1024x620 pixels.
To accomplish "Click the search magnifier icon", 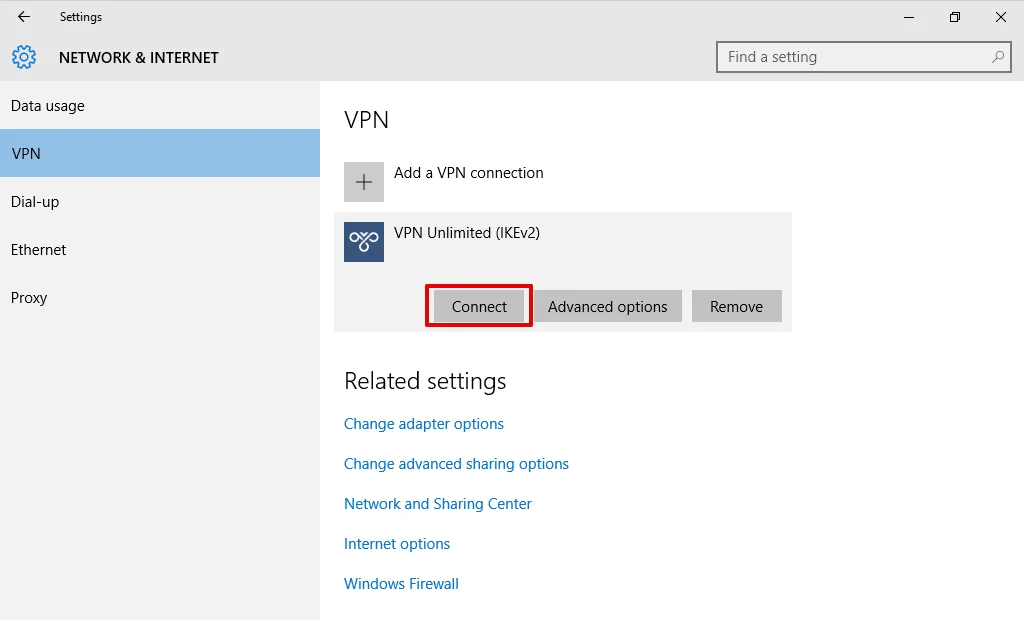I will coord(997,57).
